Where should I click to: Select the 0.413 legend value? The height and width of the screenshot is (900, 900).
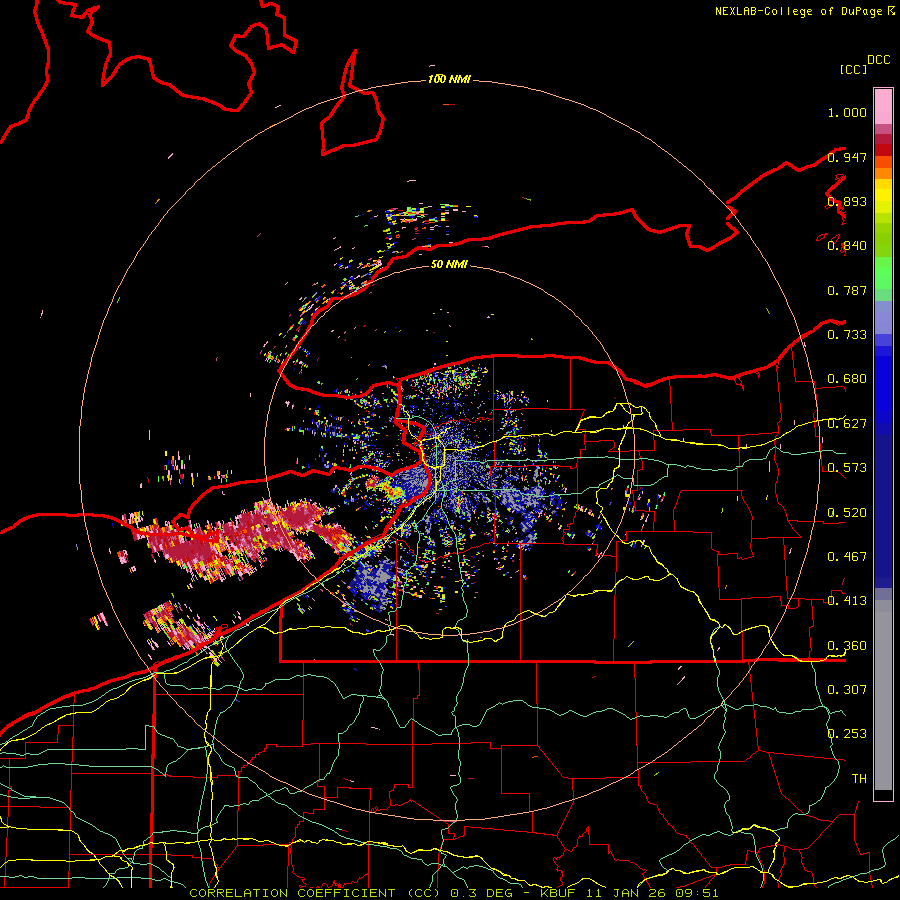point(847,601)
